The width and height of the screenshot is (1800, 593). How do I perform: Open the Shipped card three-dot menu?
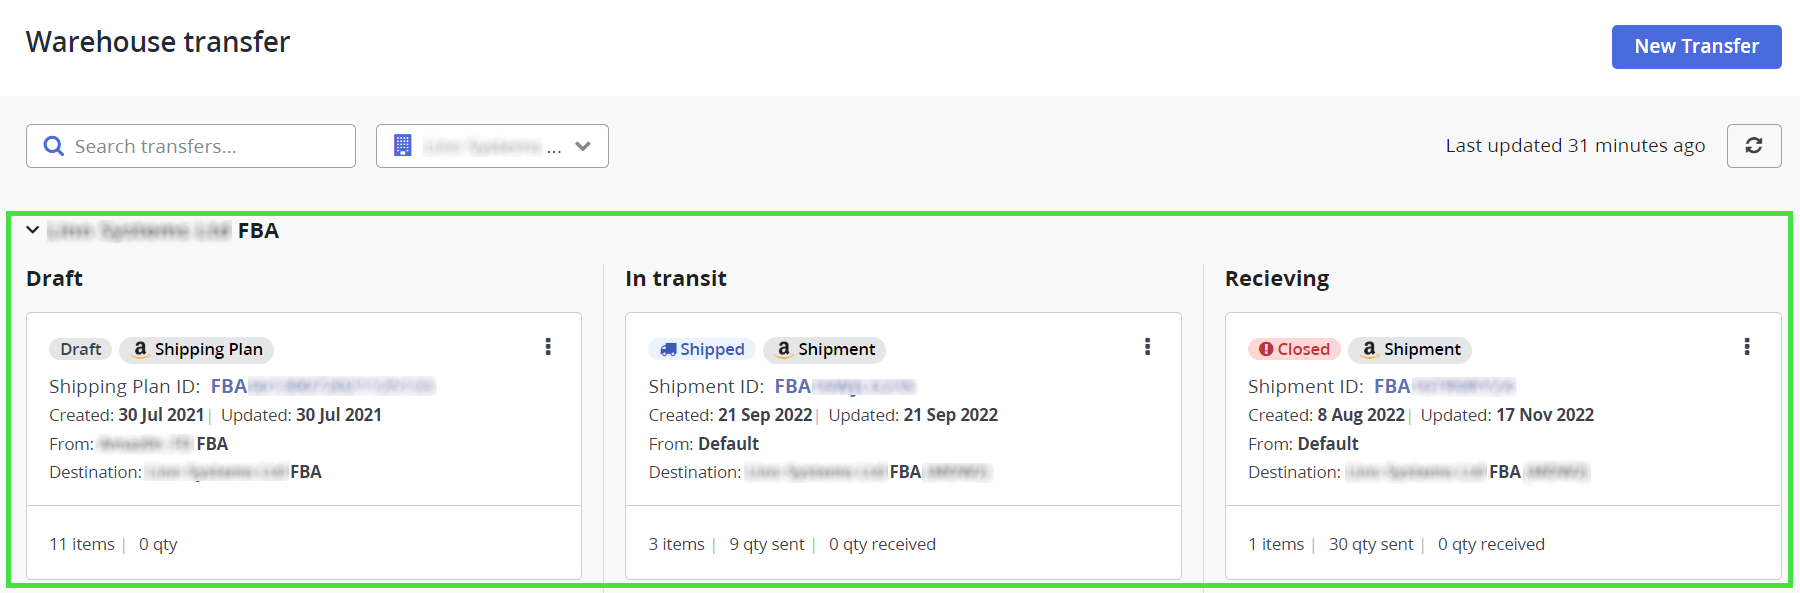[1147, 347]
